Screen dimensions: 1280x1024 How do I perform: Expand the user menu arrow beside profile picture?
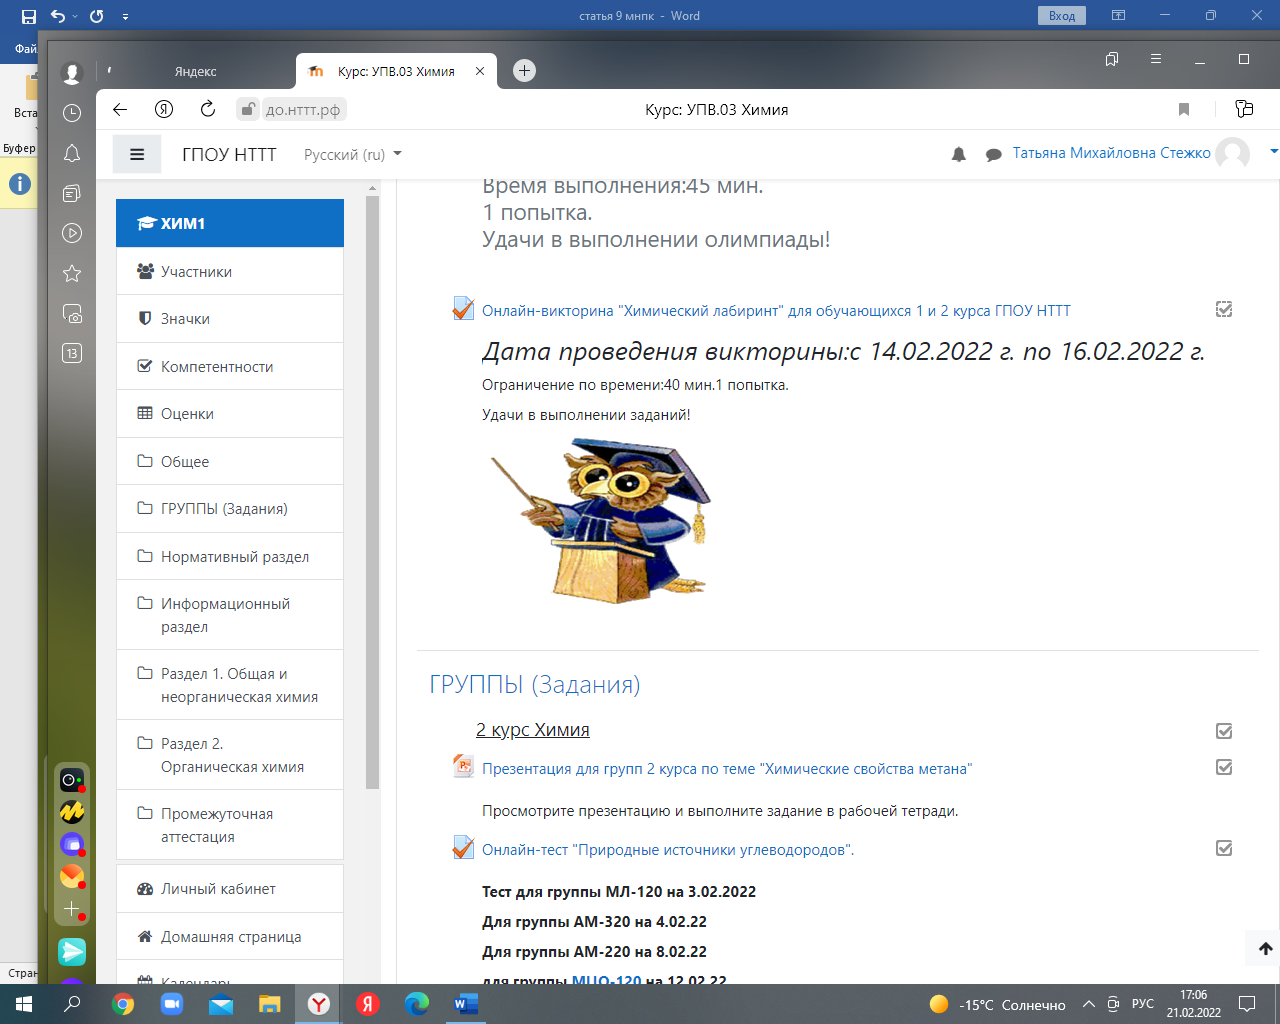[1273, 152]
